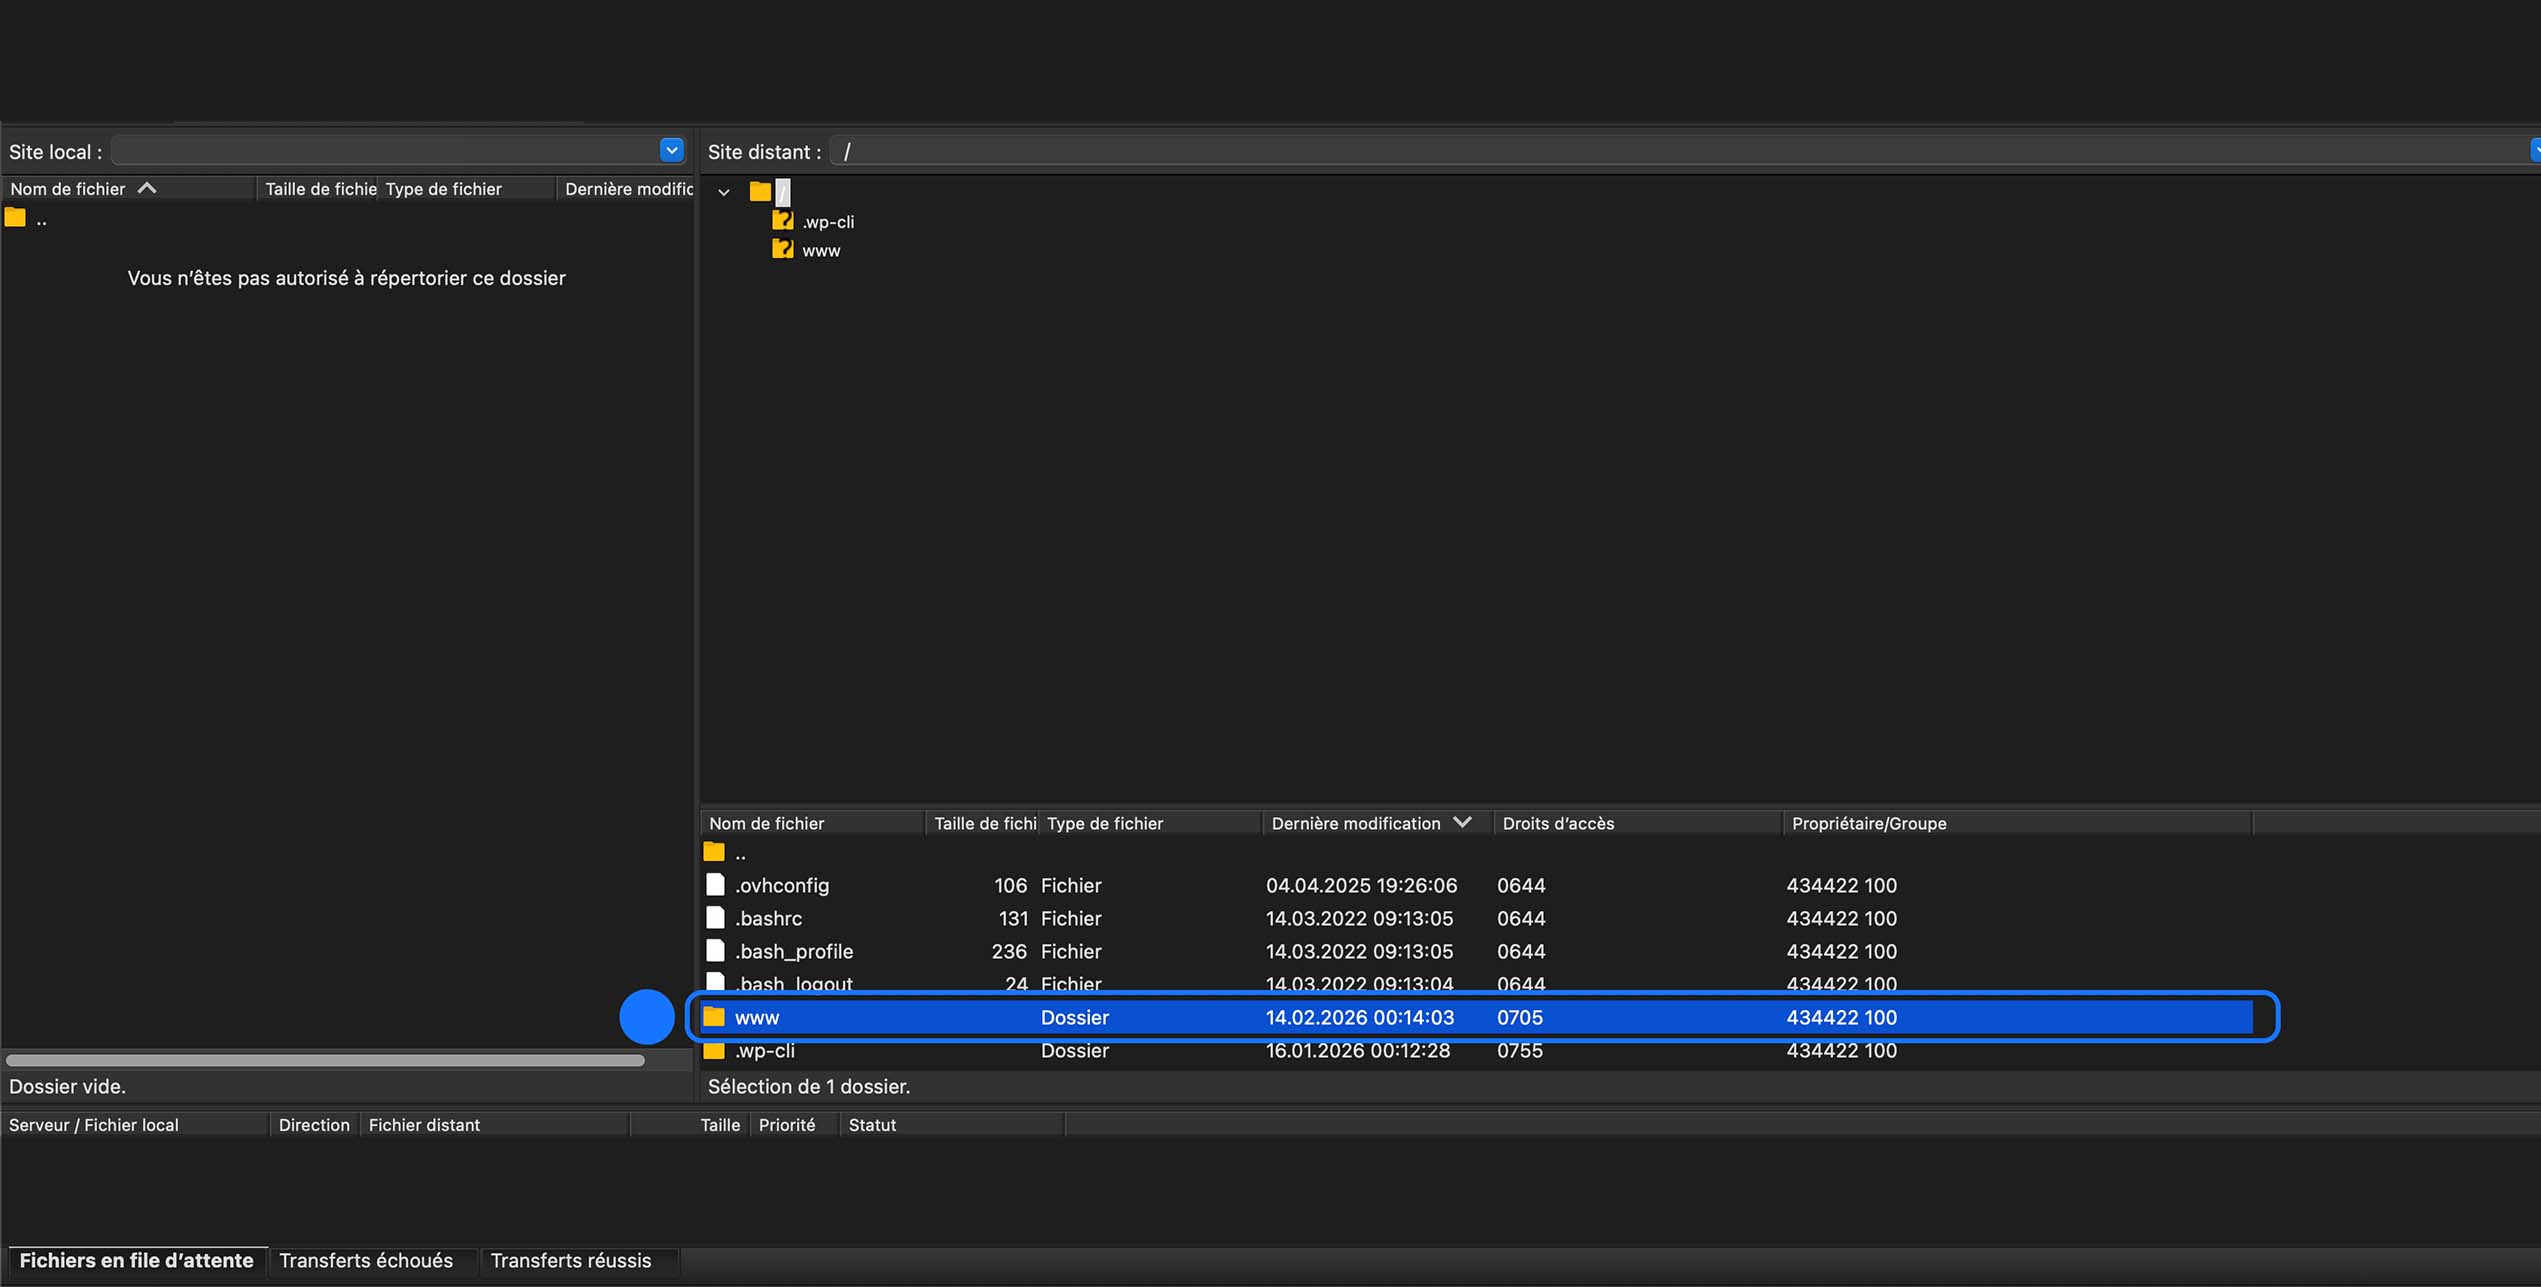Sort remote files by Dernière modification
Screen dimensions: 2541x1287
click(x=1357, y=823)
